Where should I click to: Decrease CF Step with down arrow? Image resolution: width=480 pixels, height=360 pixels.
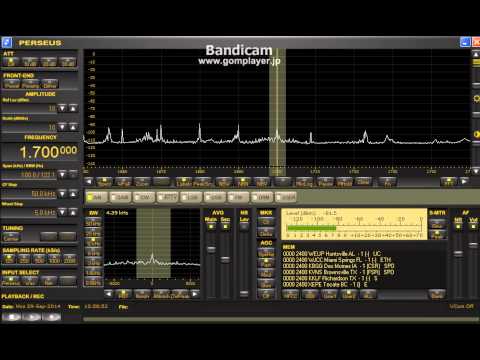click(x=62, y=194)
